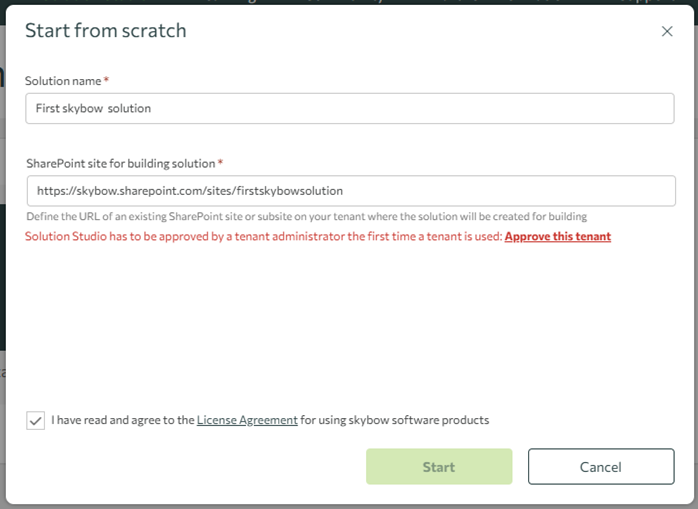
Task: Open the License Agreement link
Action: (x=247, y=420)
